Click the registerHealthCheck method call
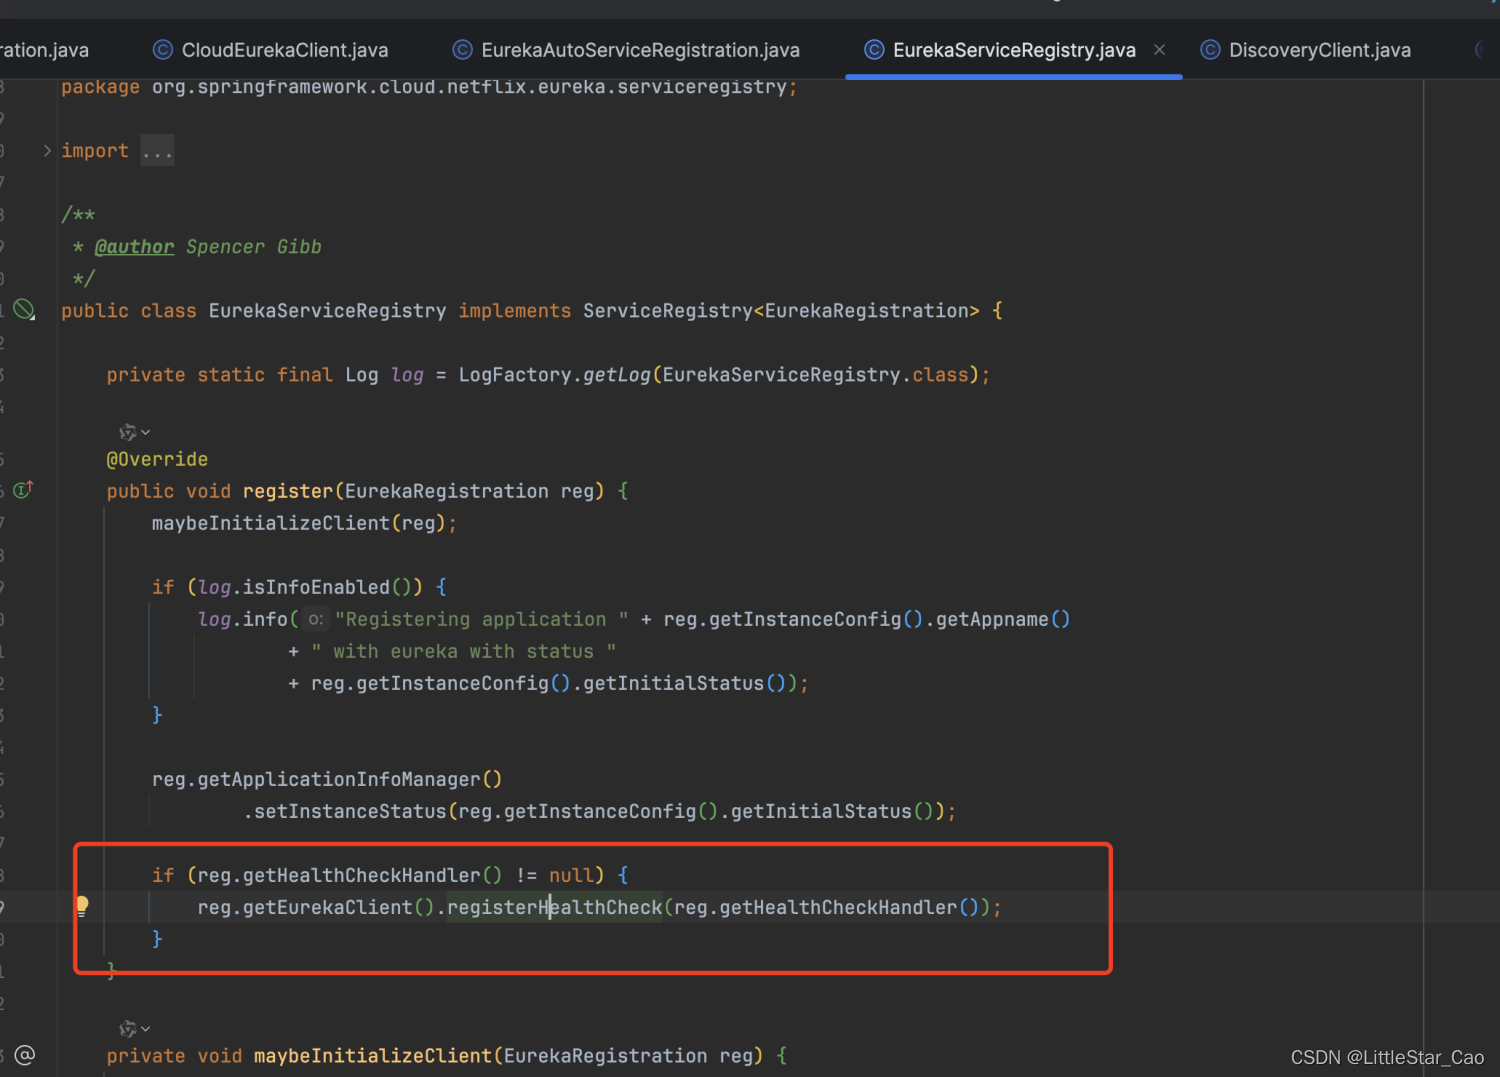 [554, 907]
